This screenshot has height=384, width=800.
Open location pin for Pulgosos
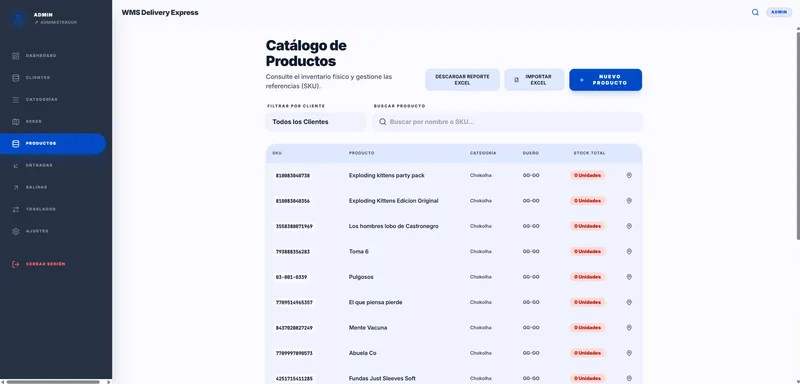tap(629, 277)
